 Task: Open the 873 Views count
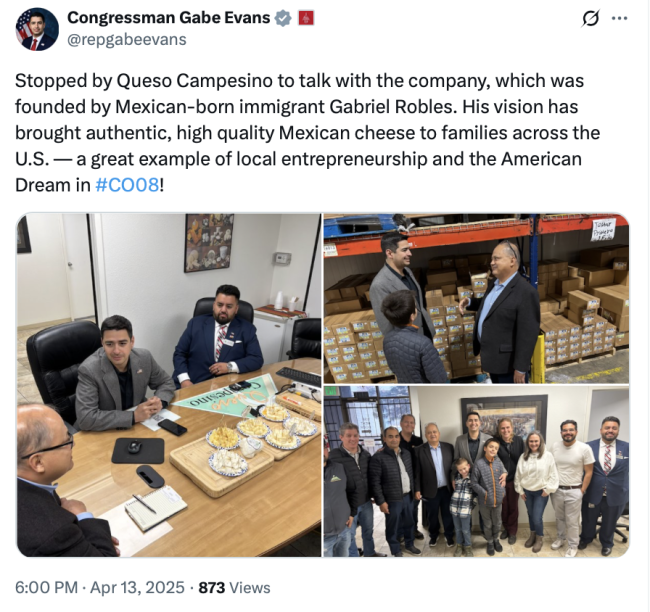tap(235, 588)
